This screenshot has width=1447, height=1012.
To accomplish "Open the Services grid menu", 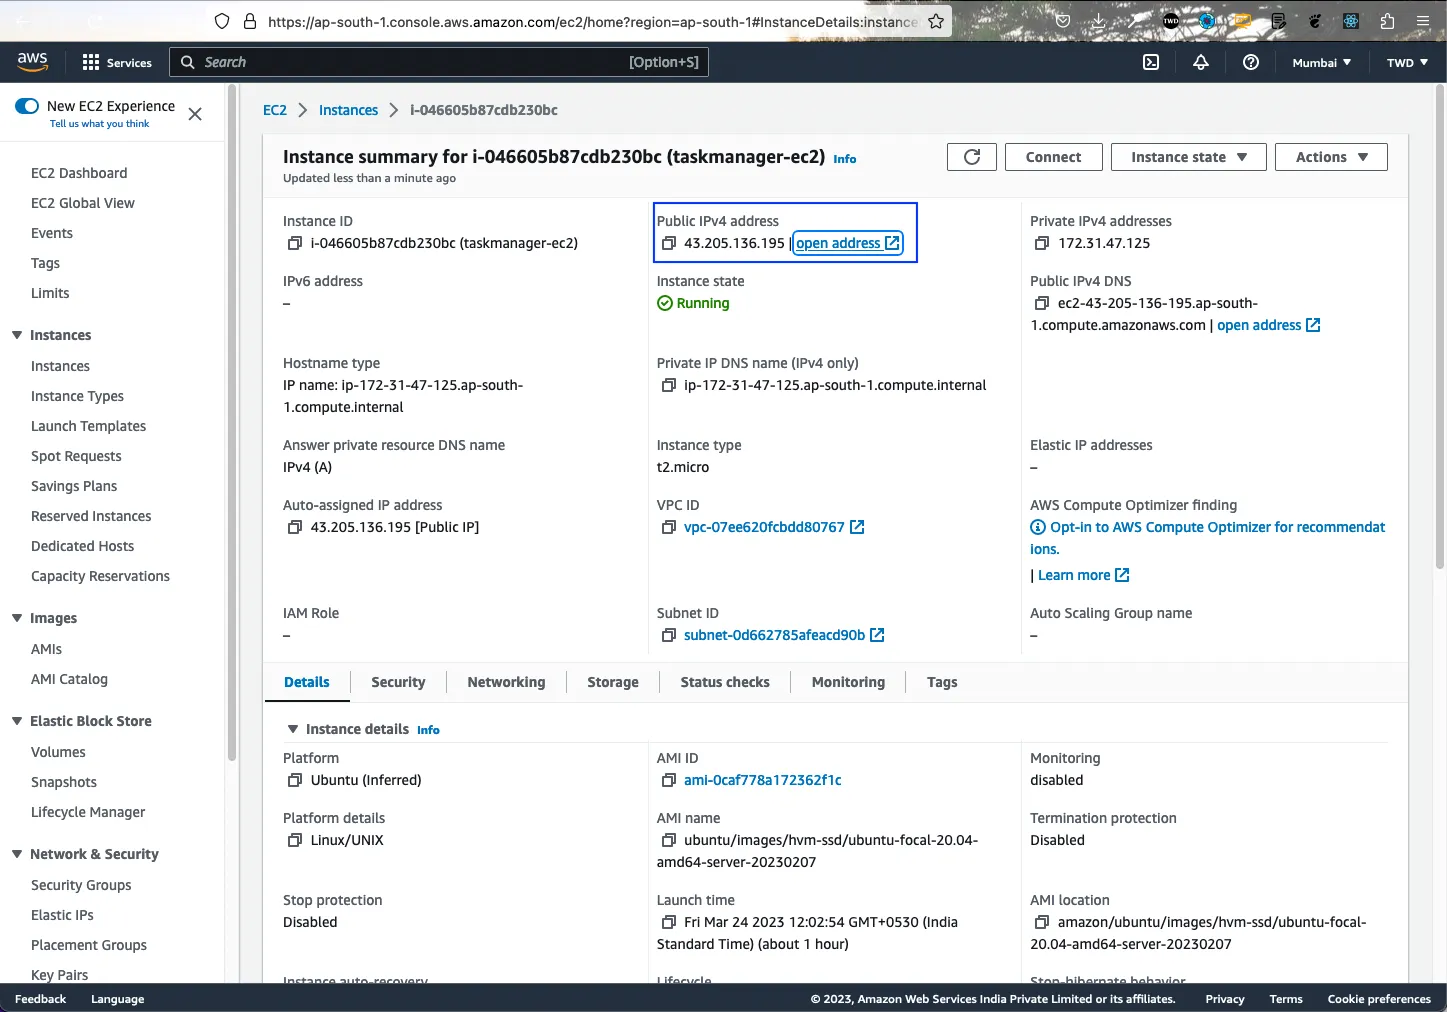I will tap(117, 62).
